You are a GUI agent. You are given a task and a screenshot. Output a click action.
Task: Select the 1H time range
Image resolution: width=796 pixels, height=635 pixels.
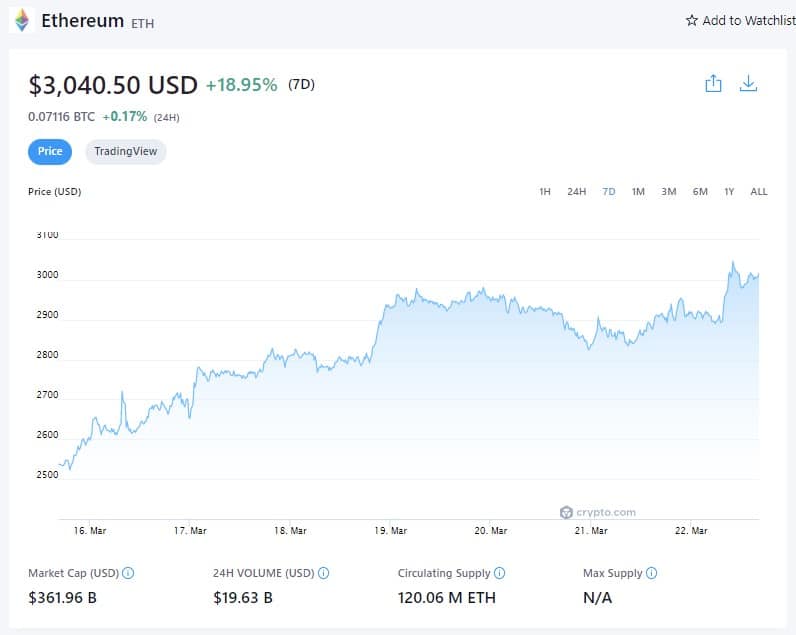tap(545, 191)
